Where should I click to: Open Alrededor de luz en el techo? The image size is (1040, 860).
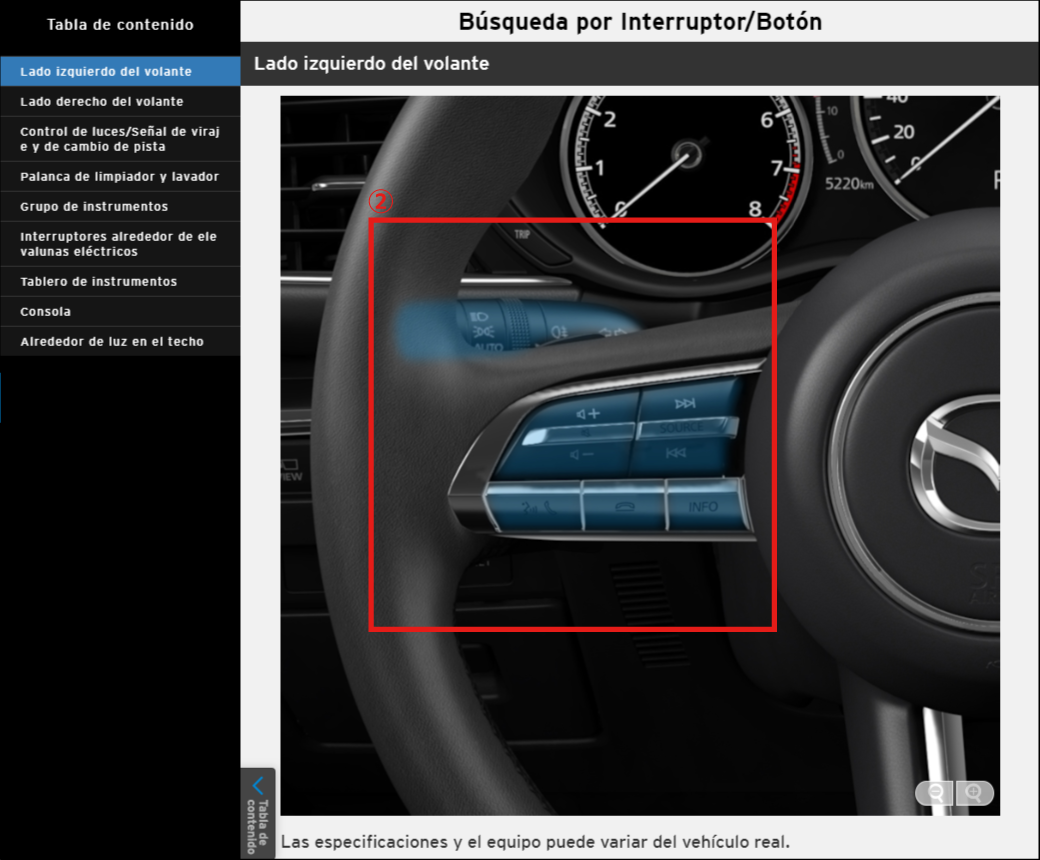click(112, 342)
